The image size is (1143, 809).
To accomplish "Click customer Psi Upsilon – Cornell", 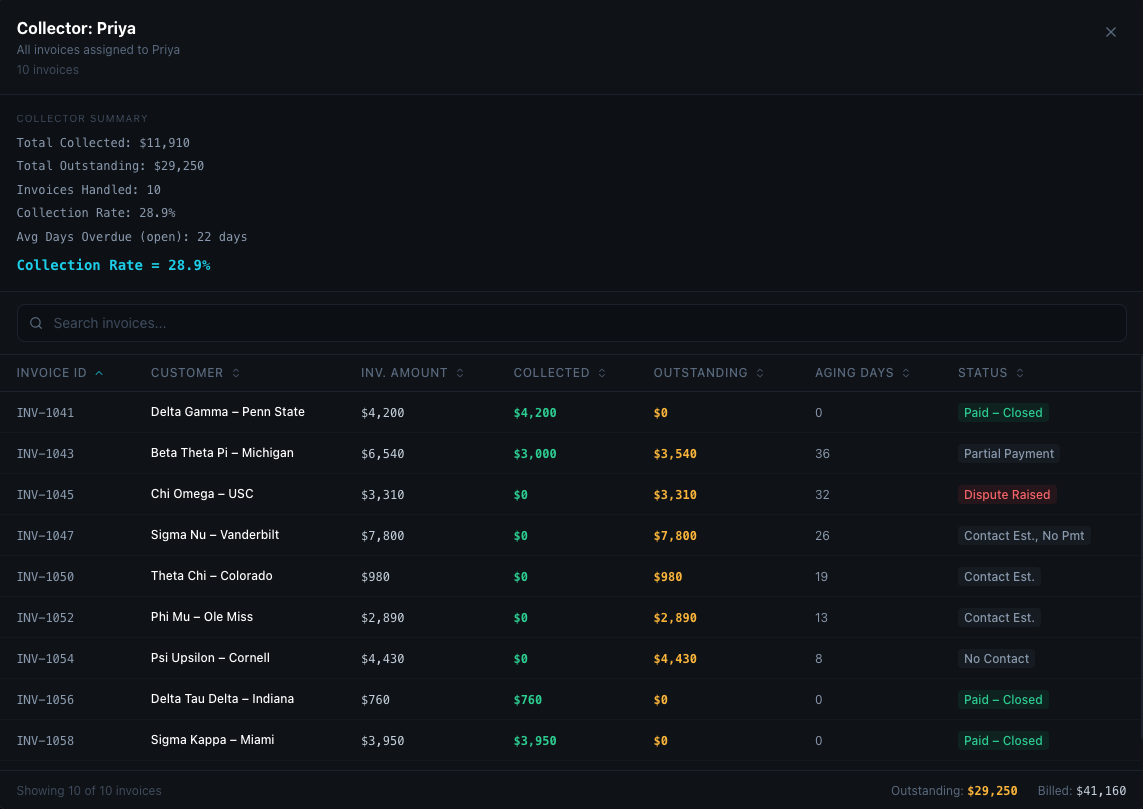I will 210,657.
